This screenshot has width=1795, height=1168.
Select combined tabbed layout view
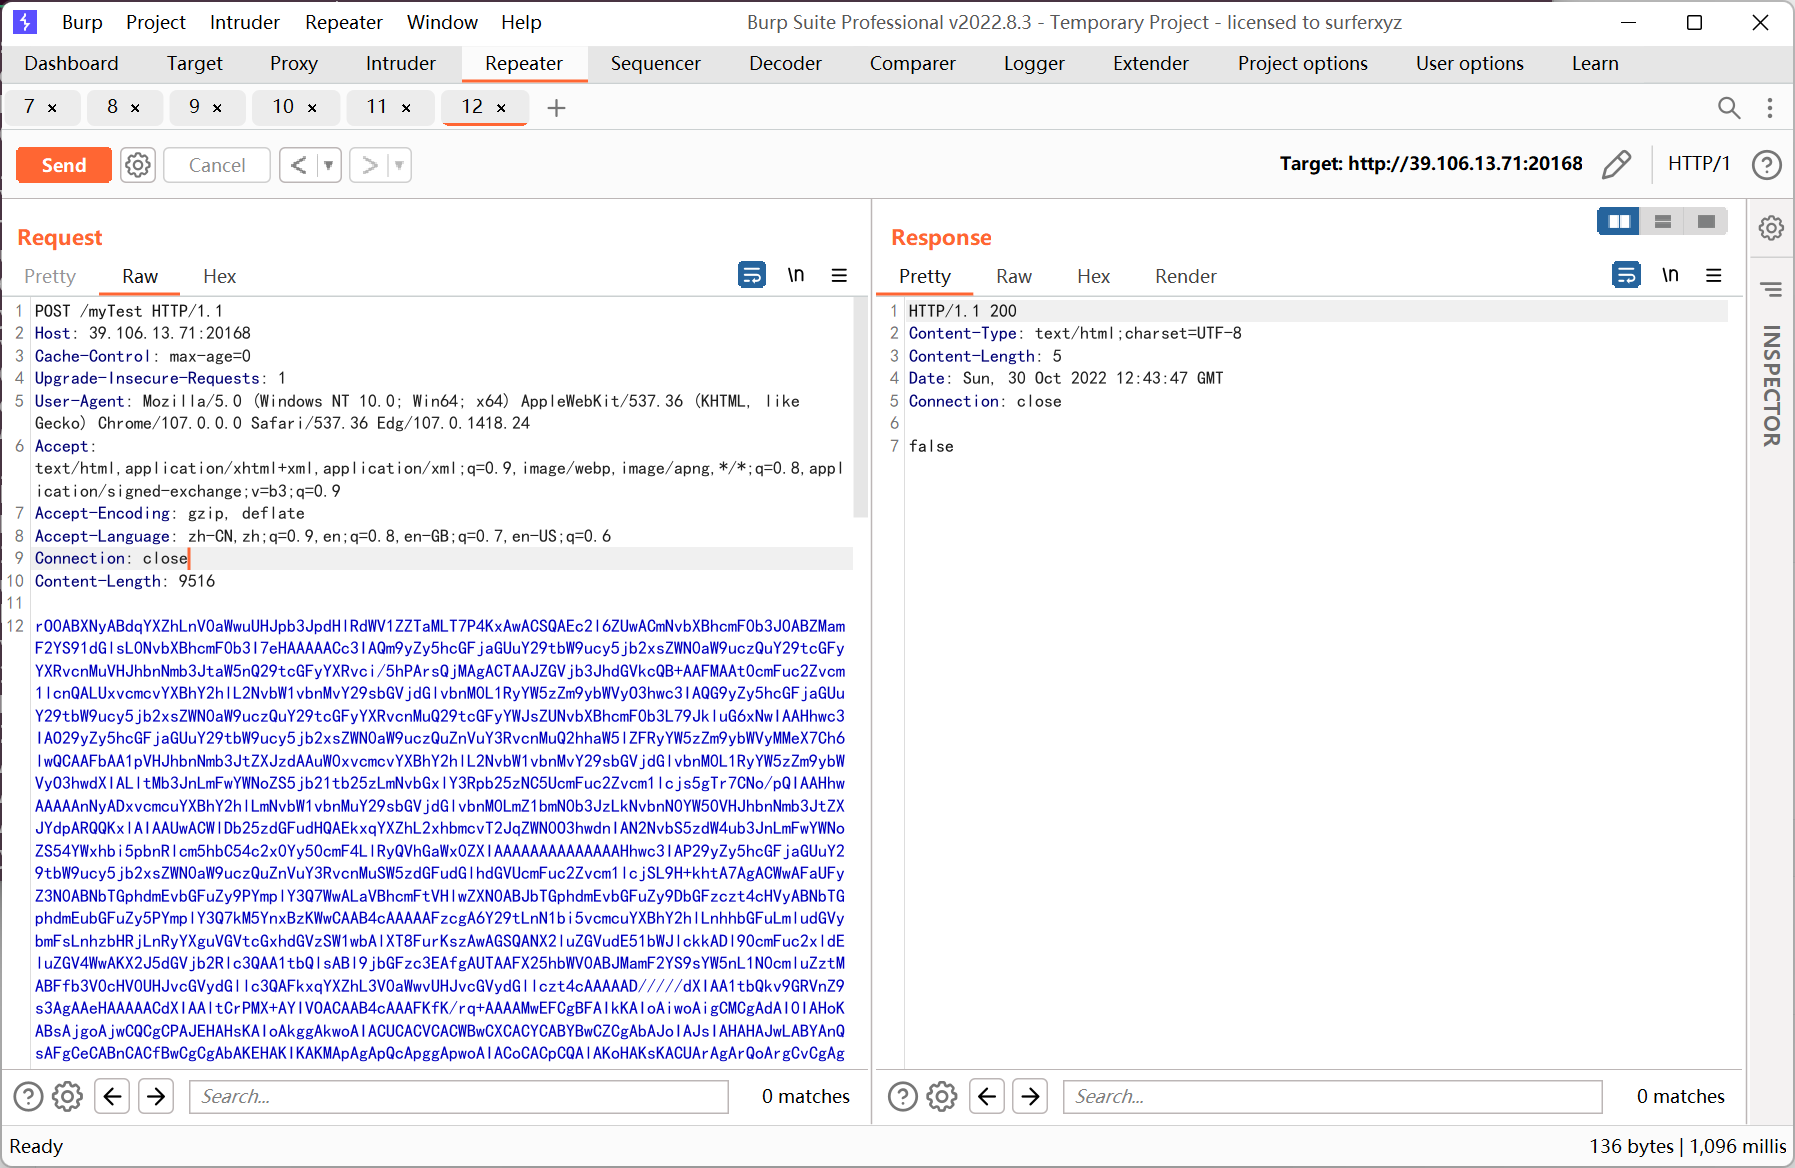click(1707, 221)
